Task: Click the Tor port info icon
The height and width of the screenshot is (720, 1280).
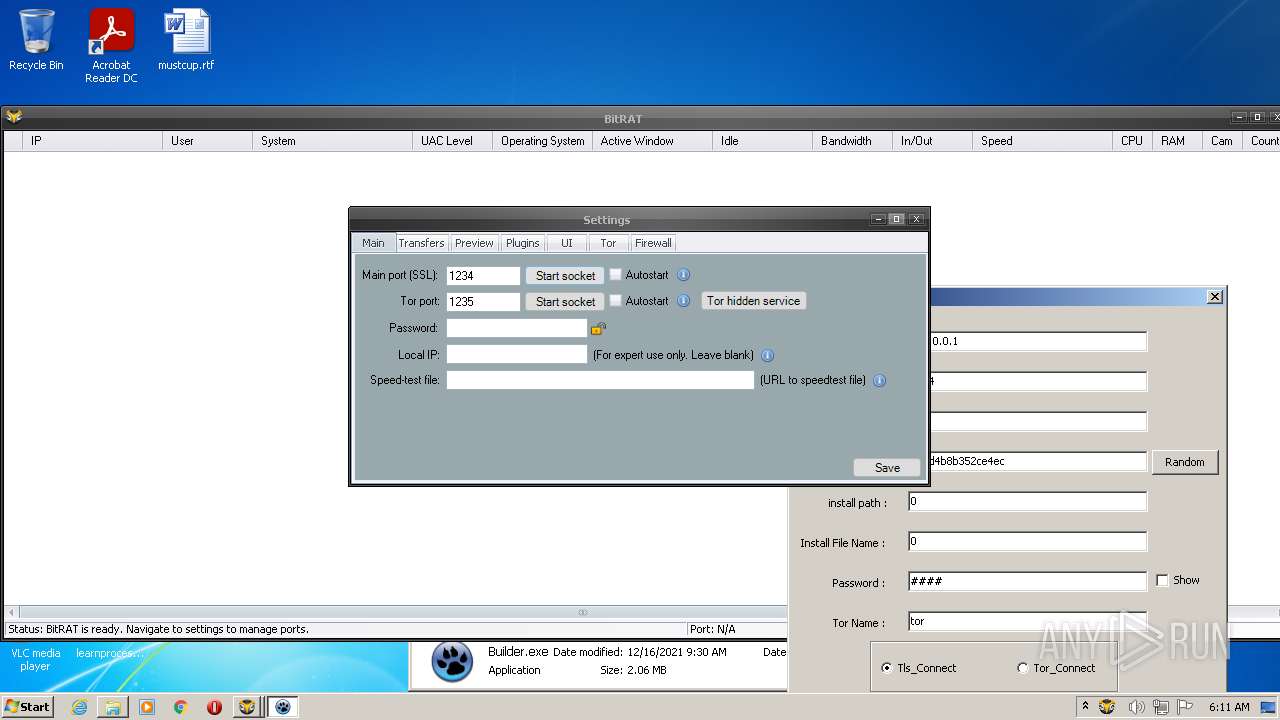Action: click(x=684, y=301)
